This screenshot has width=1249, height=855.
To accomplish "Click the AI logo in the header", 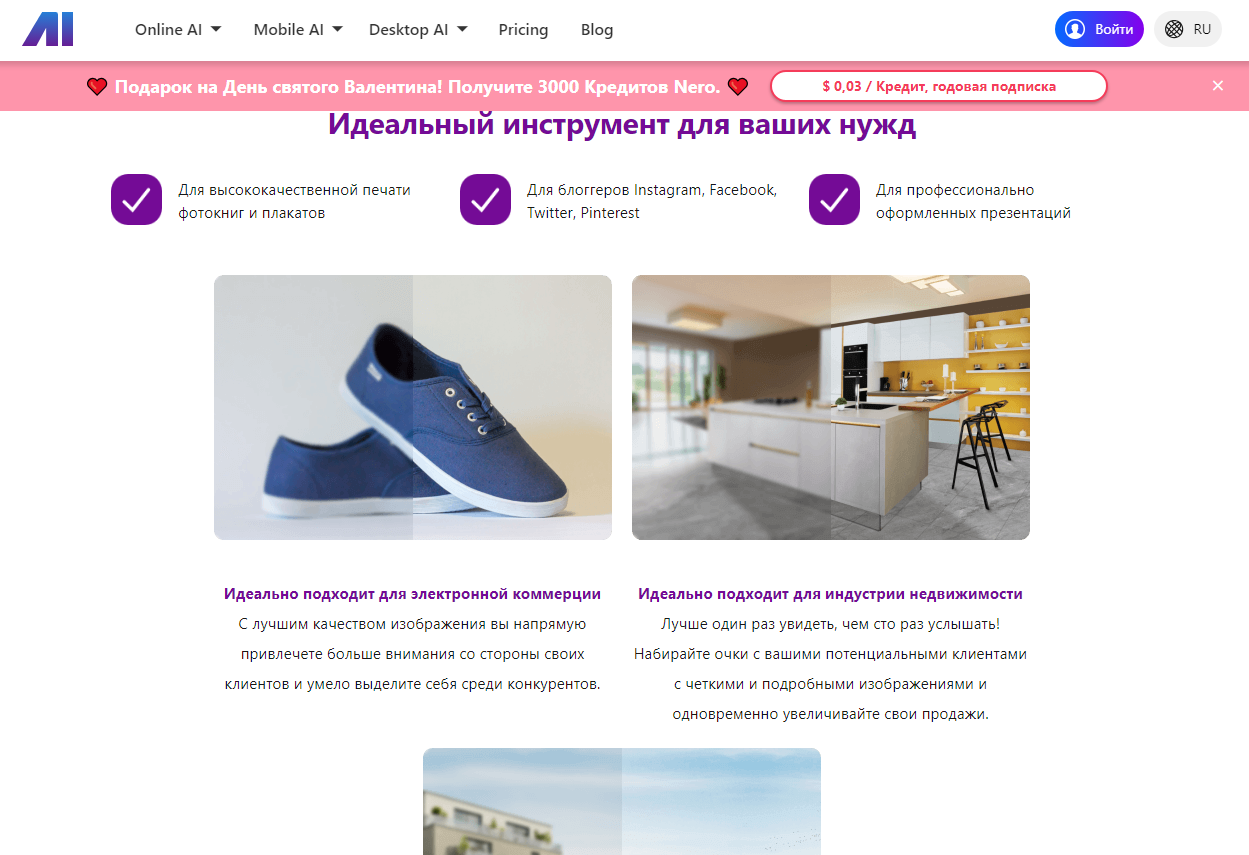I will pos(48,29).
